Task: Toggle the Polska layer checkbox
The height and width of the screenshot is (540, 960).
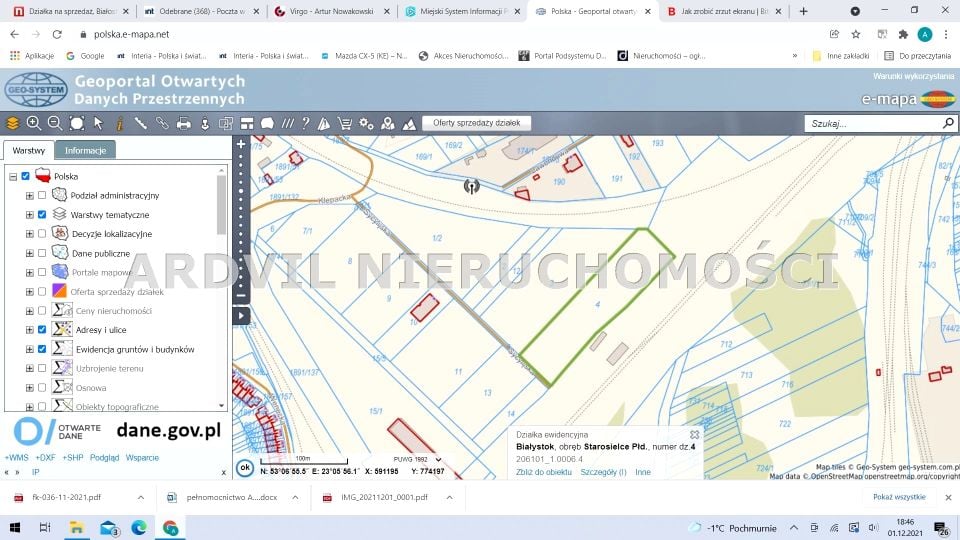Action: click(x=26, y=176)
